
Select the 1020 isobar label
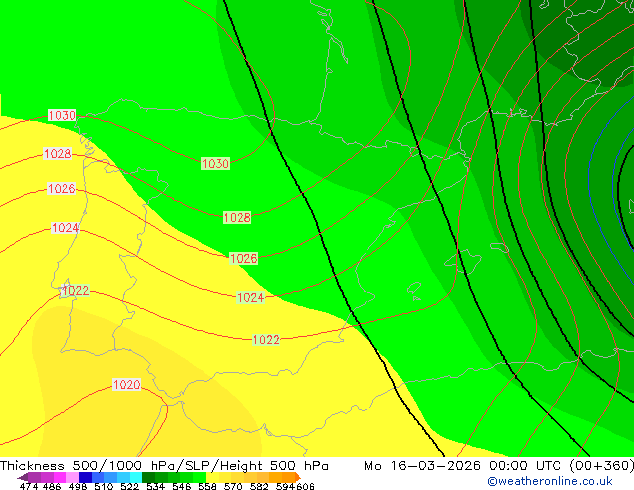tap(127, 384)
